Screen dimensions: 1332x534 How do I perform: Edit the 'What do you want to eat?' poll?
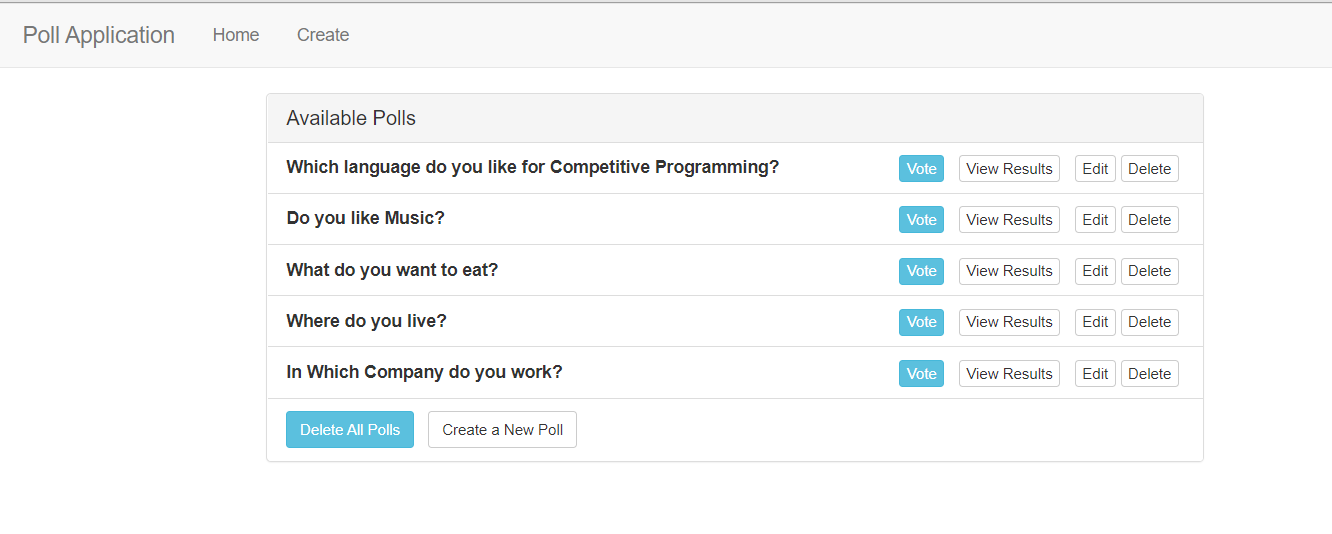1095,271
